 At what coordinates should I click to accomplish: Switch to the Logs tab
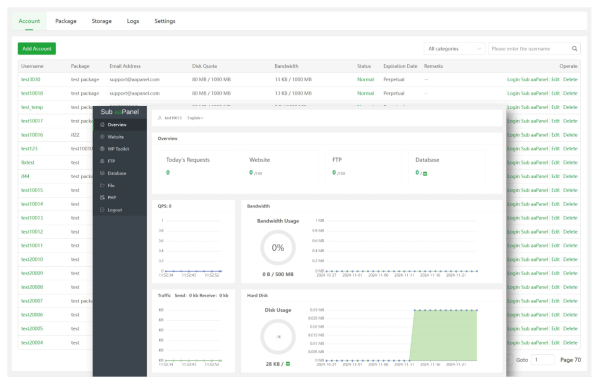[133, 21]
